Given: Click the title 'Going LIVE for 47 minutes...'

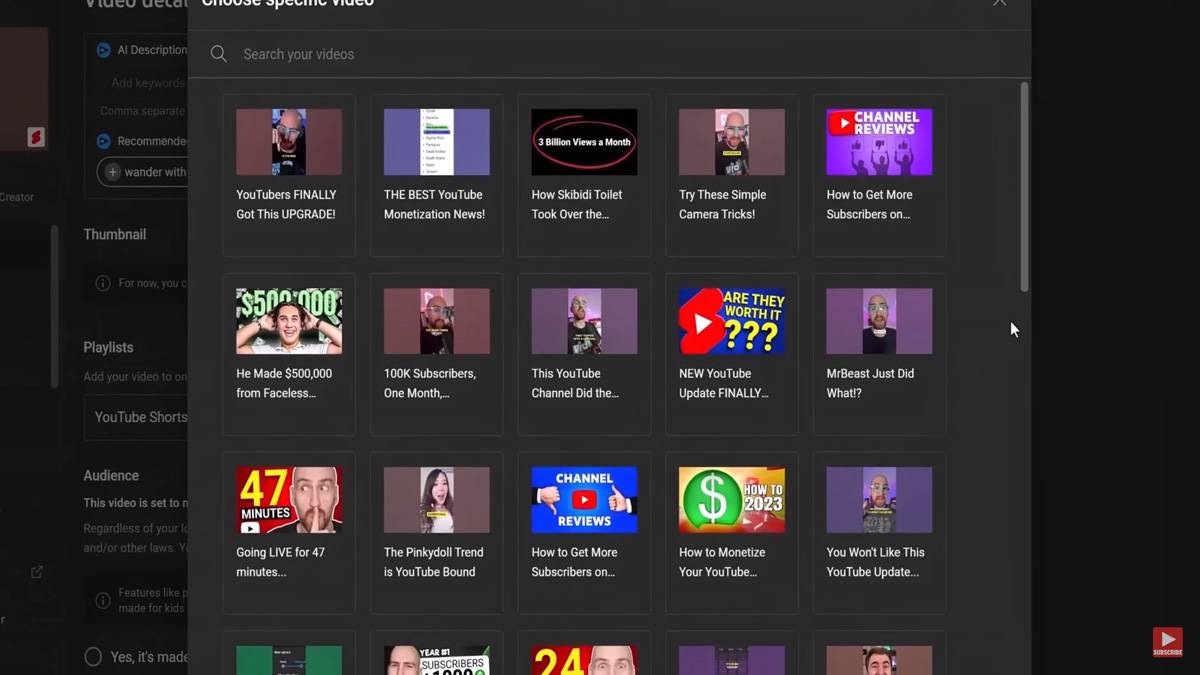Looking at the screenshot, I should [x=279, y=562].
